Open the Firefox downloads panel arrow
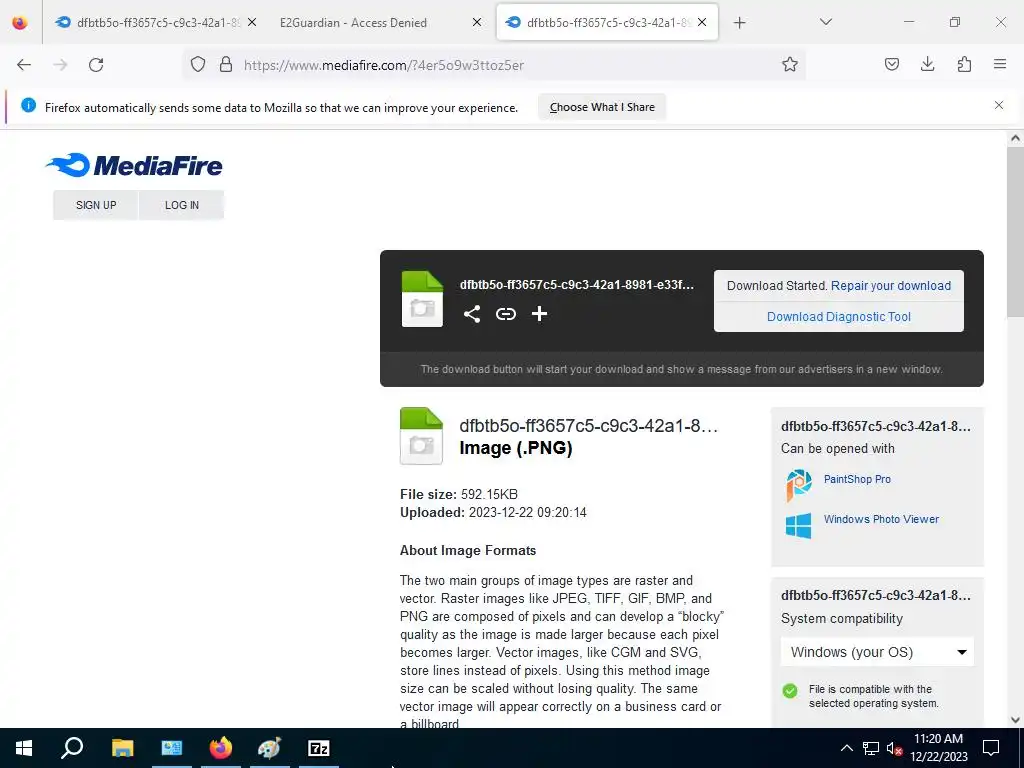The image size is (1024, 768). (927, 64)
